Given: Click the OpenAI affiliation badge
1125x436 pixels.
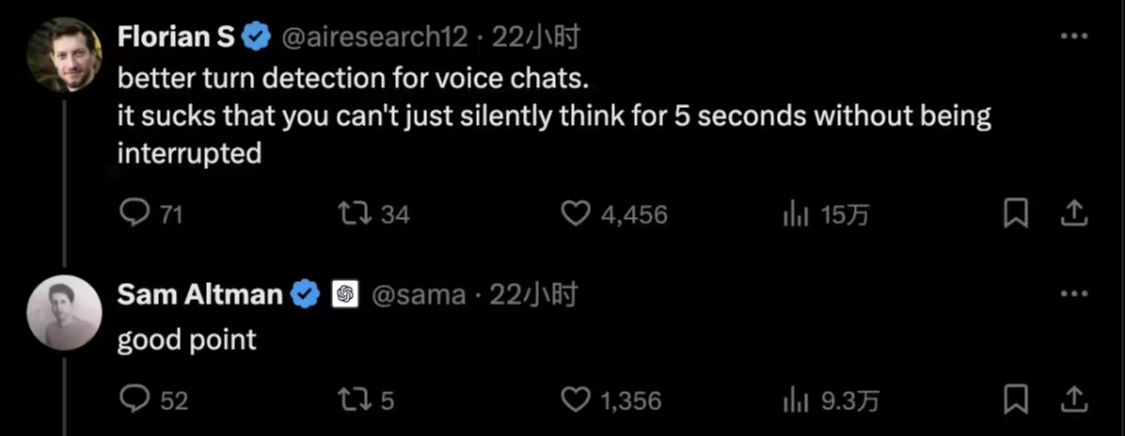Looking at the screenshot, I should point(345,295).
